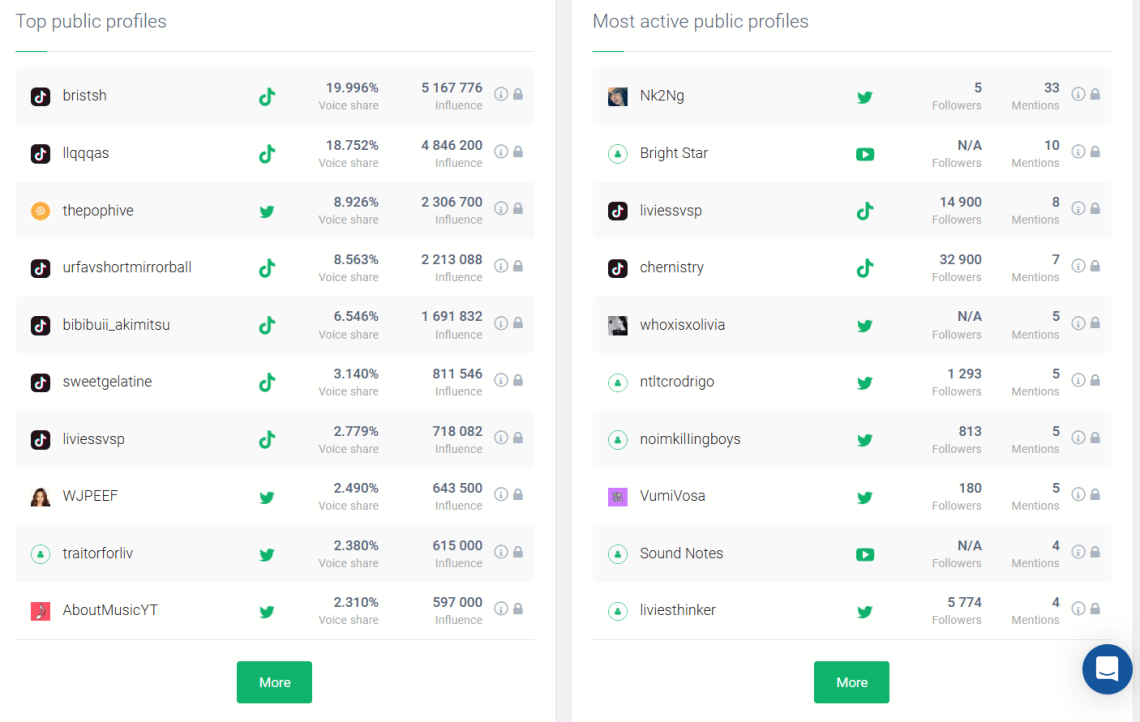
Task: Click Twitter platform icon for WJPEEF
Action: [x=267, y=497]
